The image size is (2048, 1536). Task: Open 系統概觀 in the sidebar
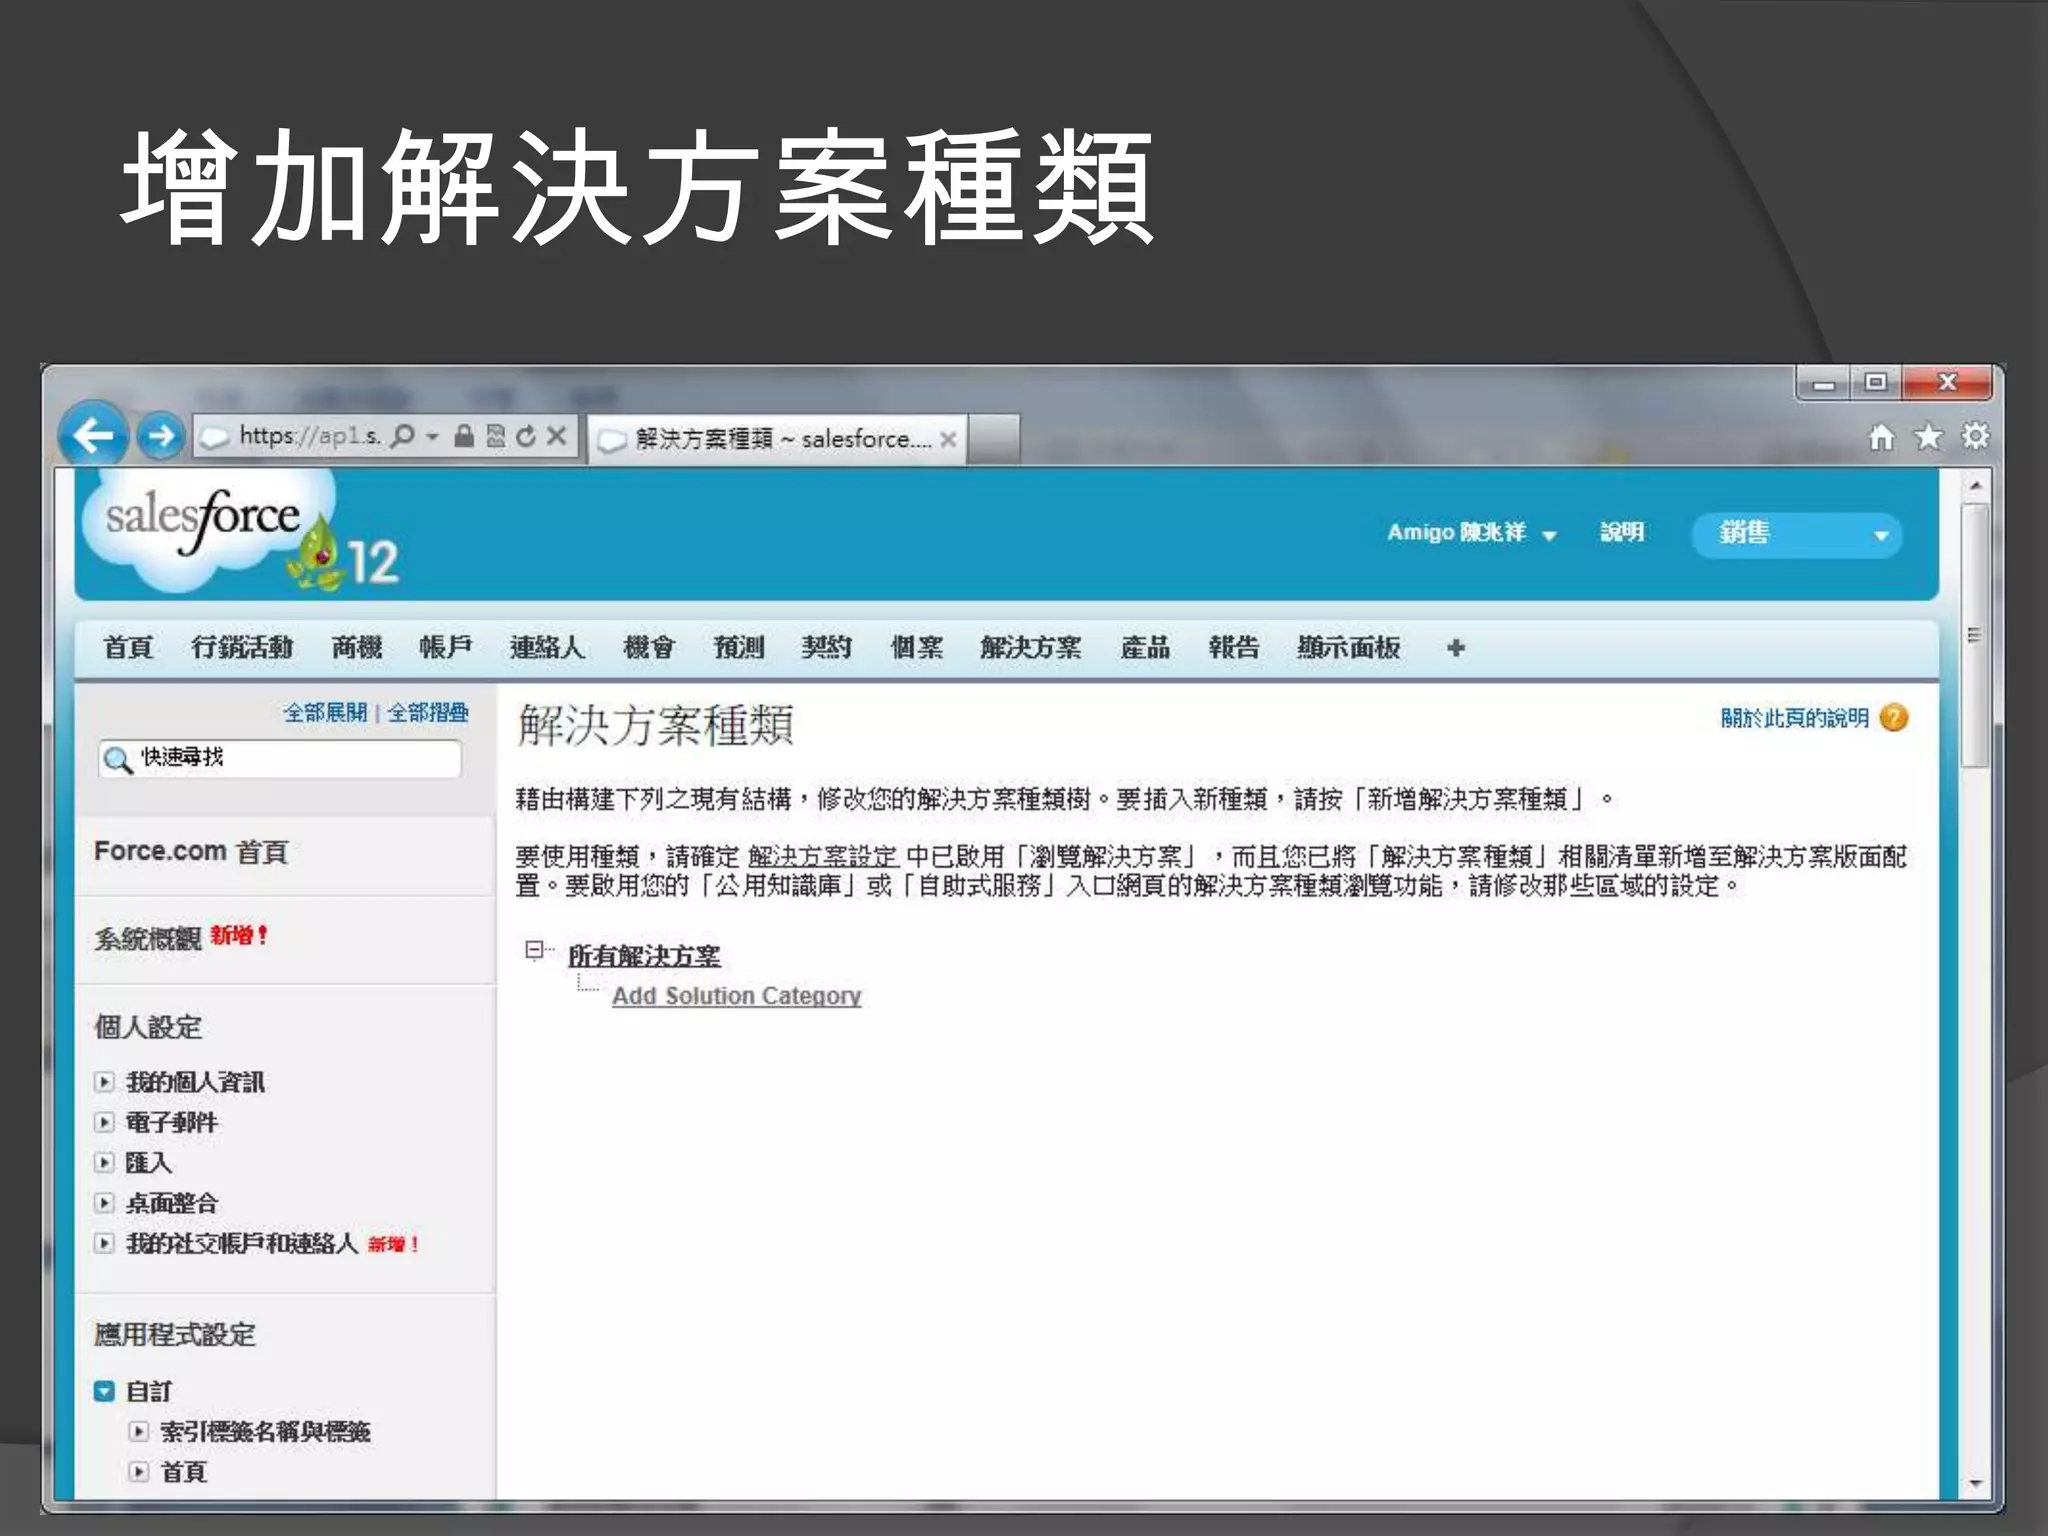[x=148, y=938]
